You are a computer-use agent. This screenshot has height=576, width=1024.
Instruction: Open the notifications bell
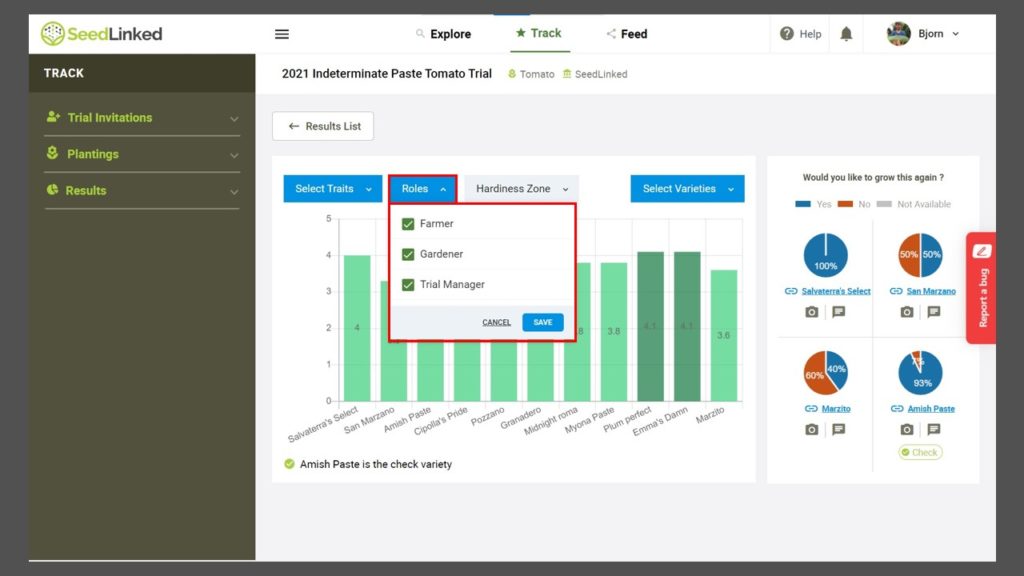click(x=846, y=33)
